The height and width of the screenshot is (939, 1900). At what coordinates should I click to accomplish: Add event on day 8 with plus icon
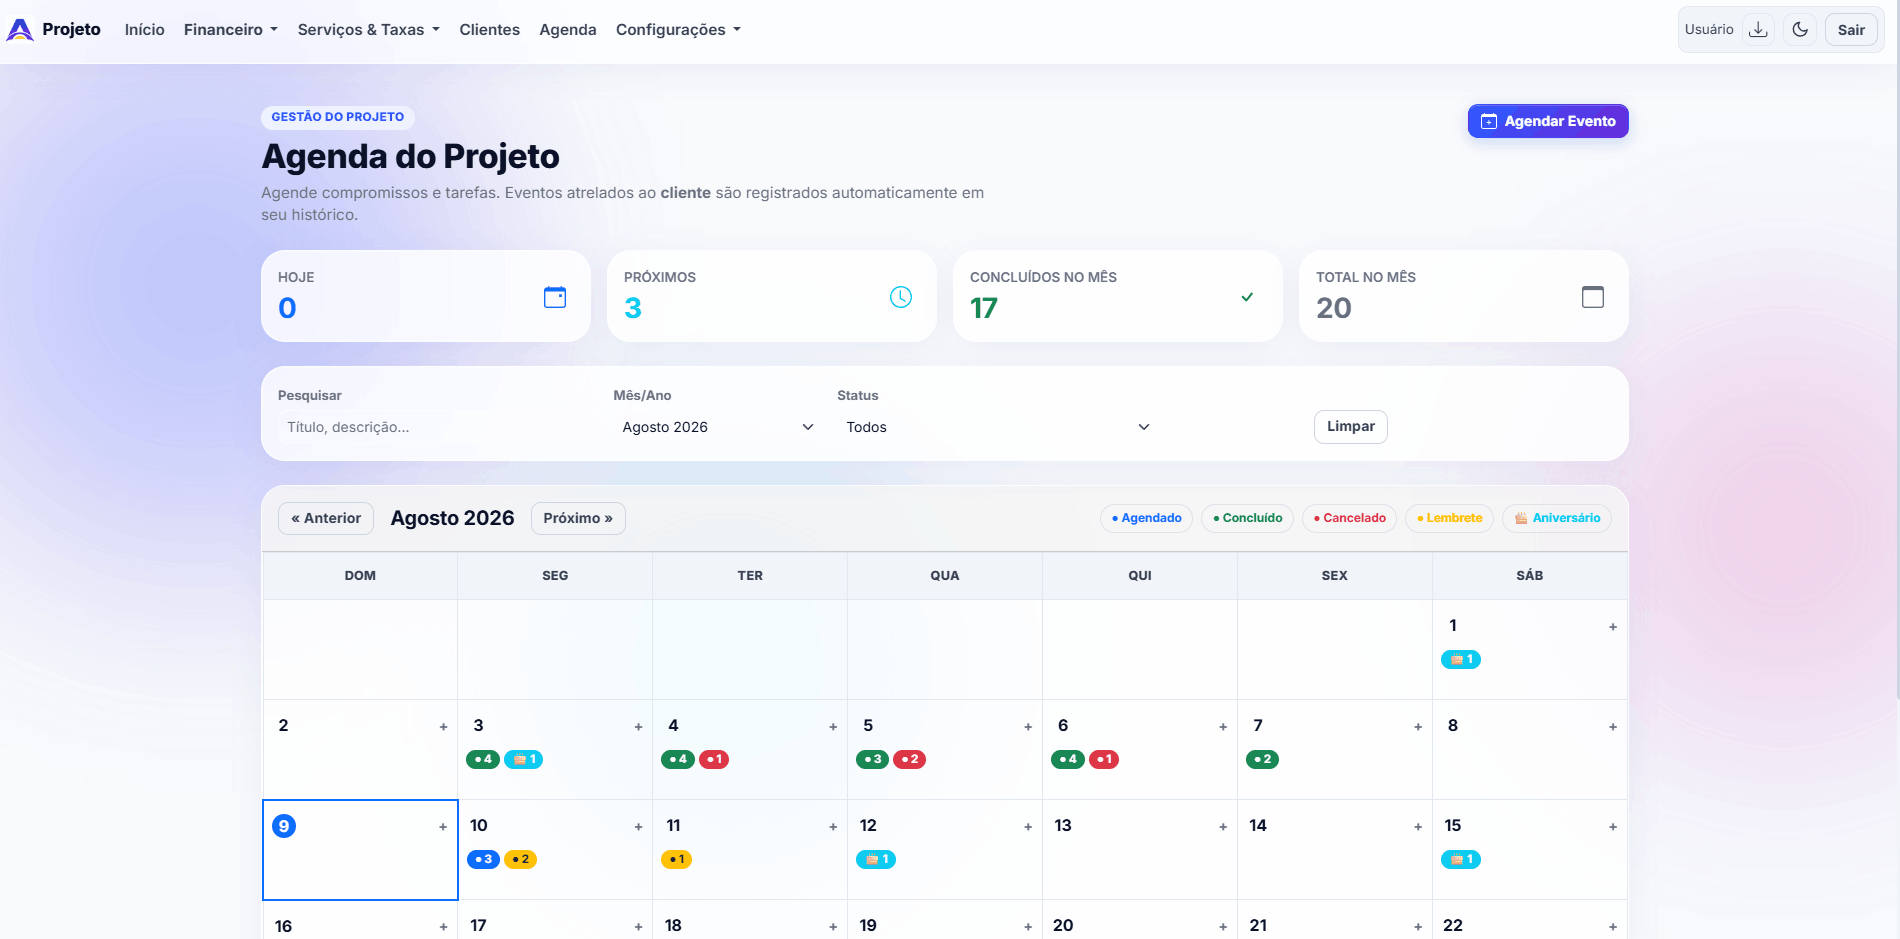pos(1613,727)
